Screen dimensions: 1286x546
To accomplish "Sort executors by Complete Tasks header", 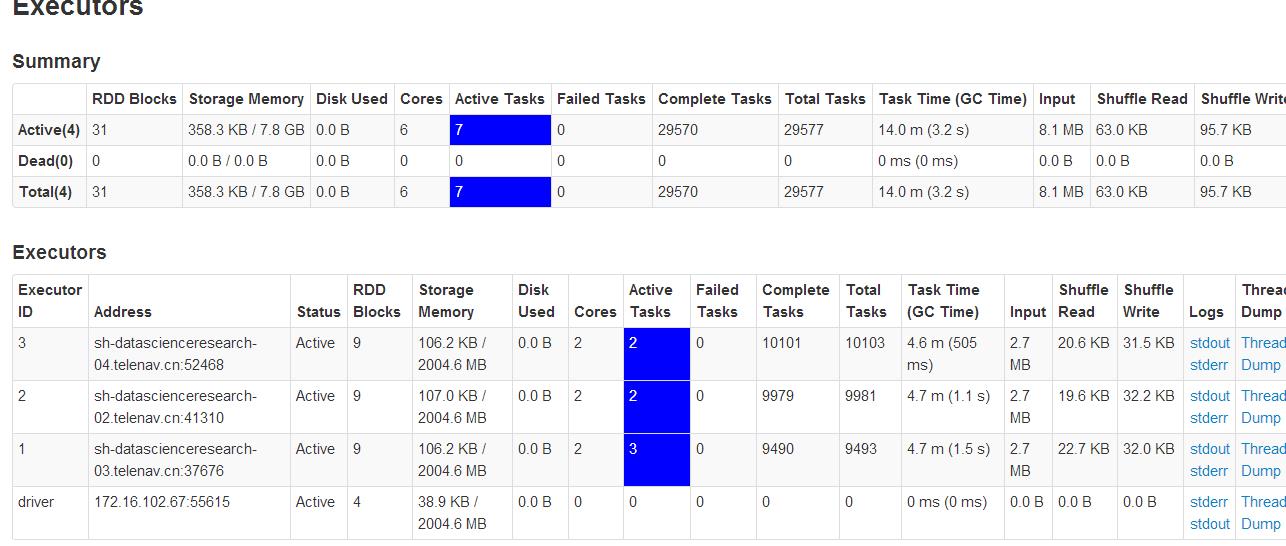I will [796, 301].
